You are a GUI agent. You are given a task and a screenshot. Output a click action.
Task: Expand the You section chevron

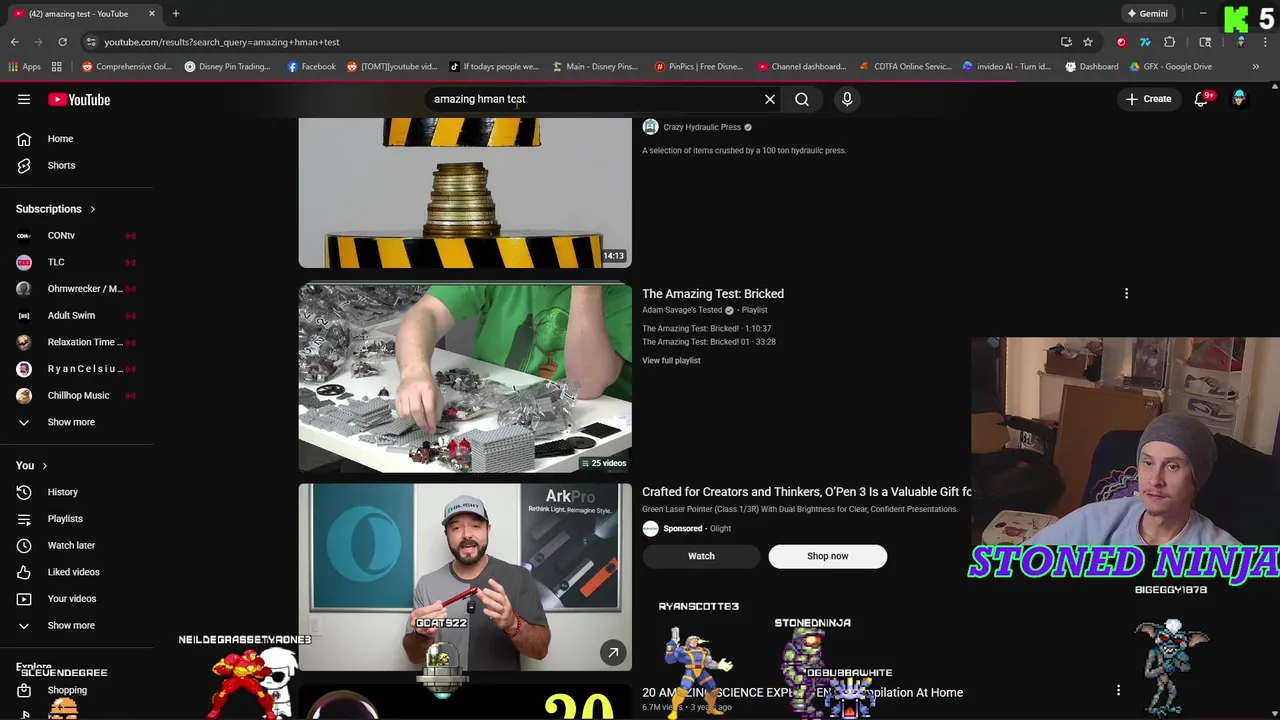pyautogui.click(x=44, y=465)
